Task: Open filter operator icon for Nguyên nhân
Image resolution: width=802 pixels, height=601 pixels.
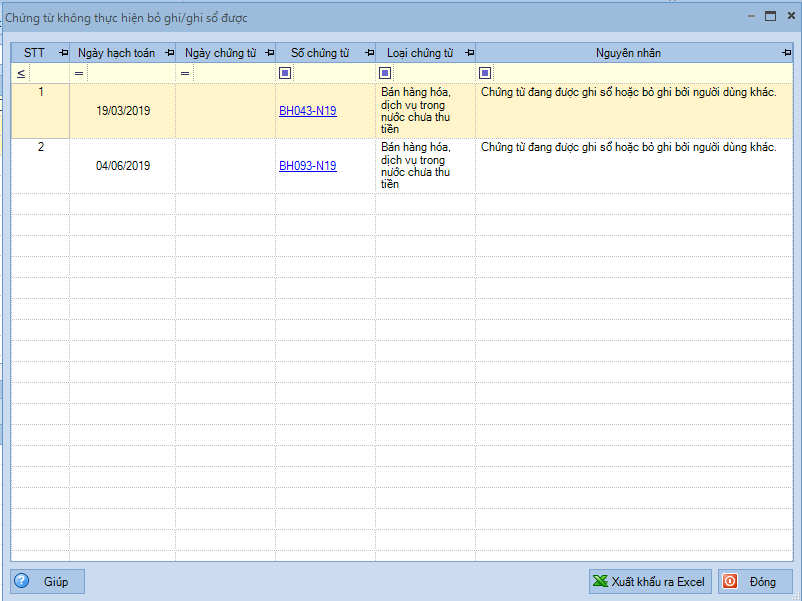Action: click(485, 73)
